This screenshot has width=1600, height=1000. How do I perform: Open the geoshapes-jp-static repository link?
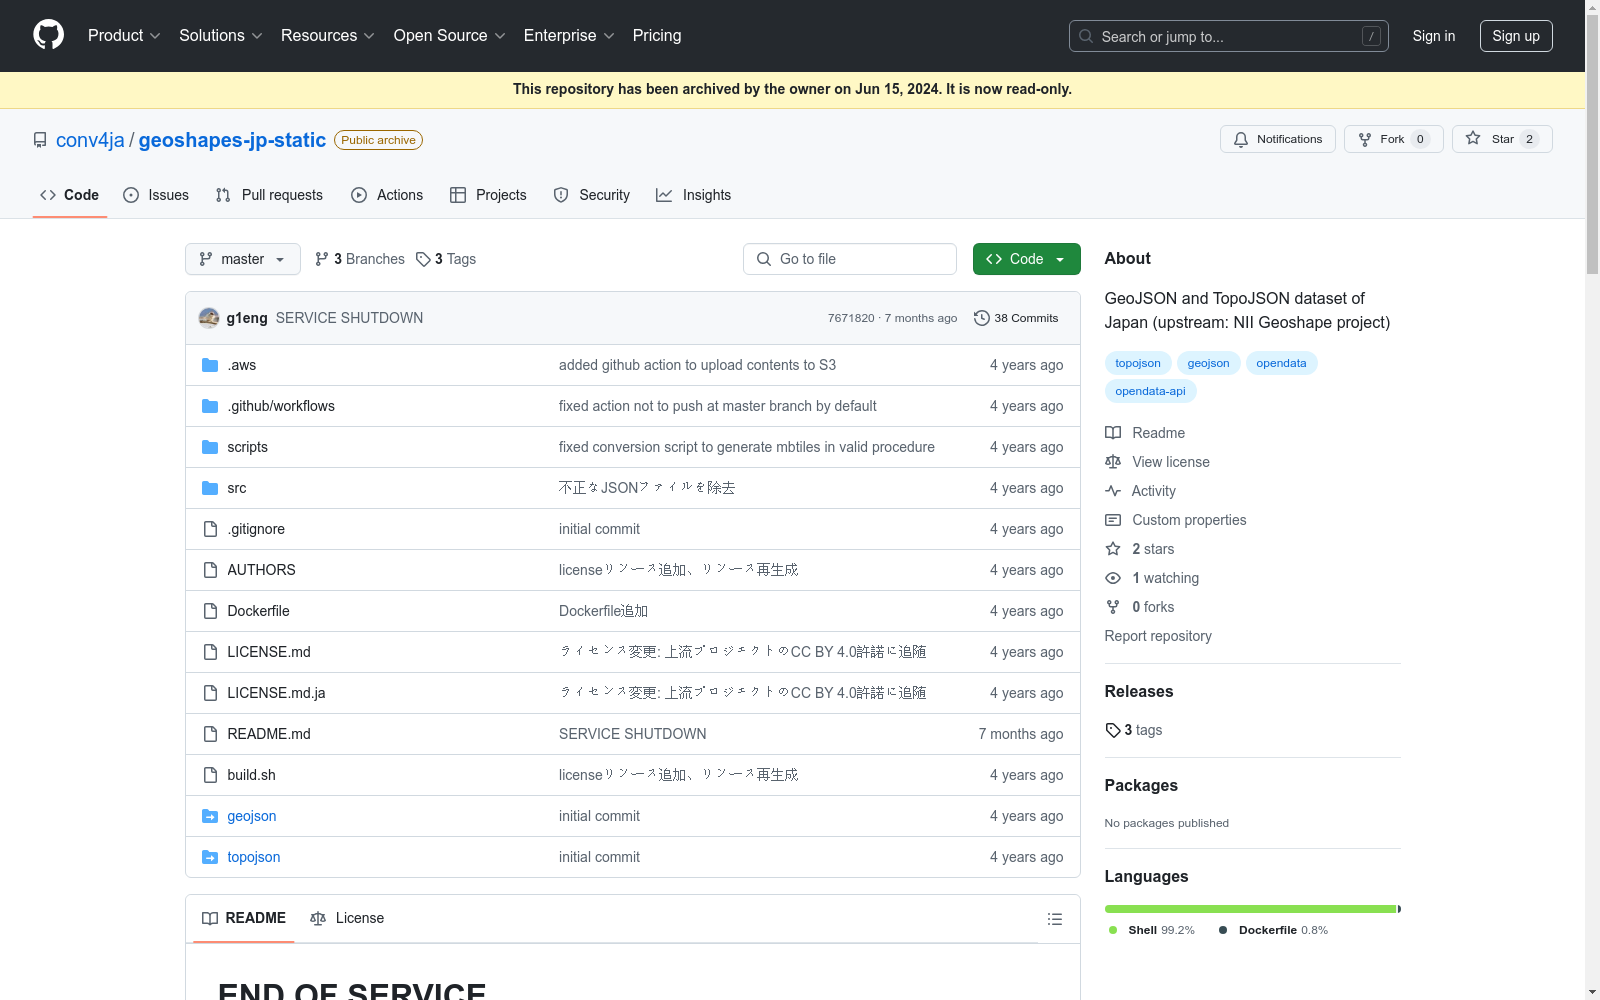tap(232, 140)
